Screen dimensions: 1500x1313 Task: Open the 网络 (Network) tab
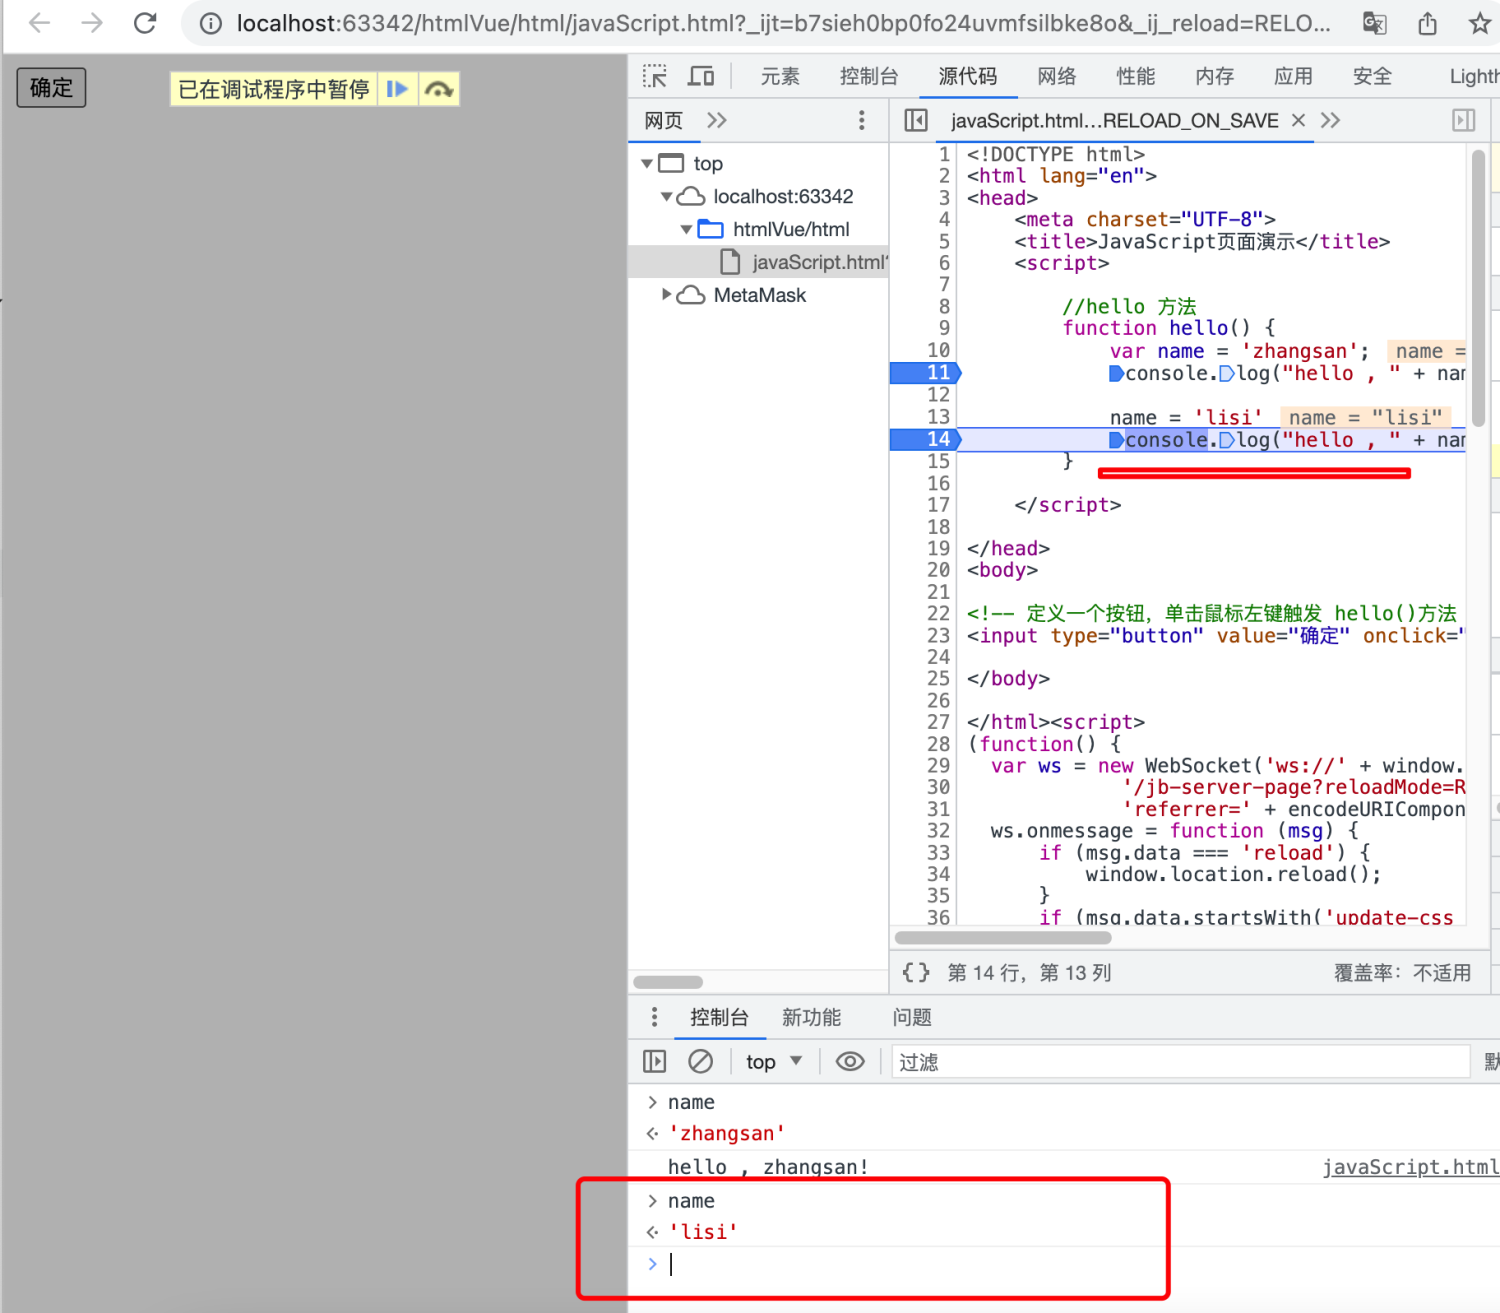coord(1057,76)
